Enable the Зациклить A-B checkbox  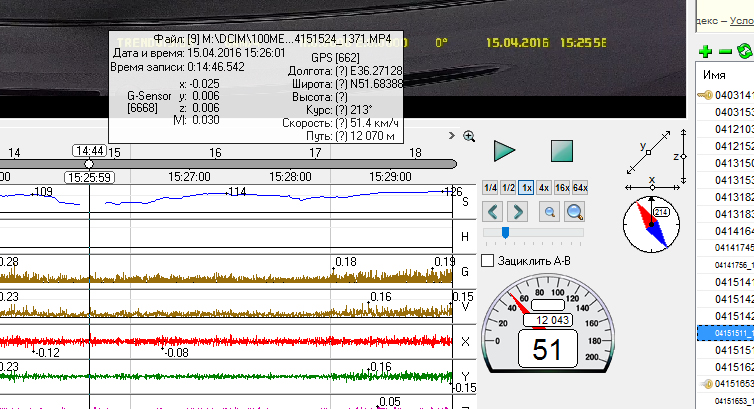pyautogui.click(x=488, y=261)
